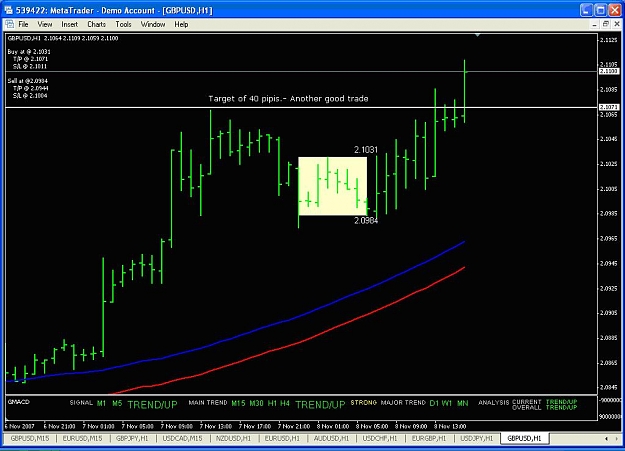Switch to the USDCHF,H1 chart tab
Viewport: 625px width, 451px height.
pos(379,438)
